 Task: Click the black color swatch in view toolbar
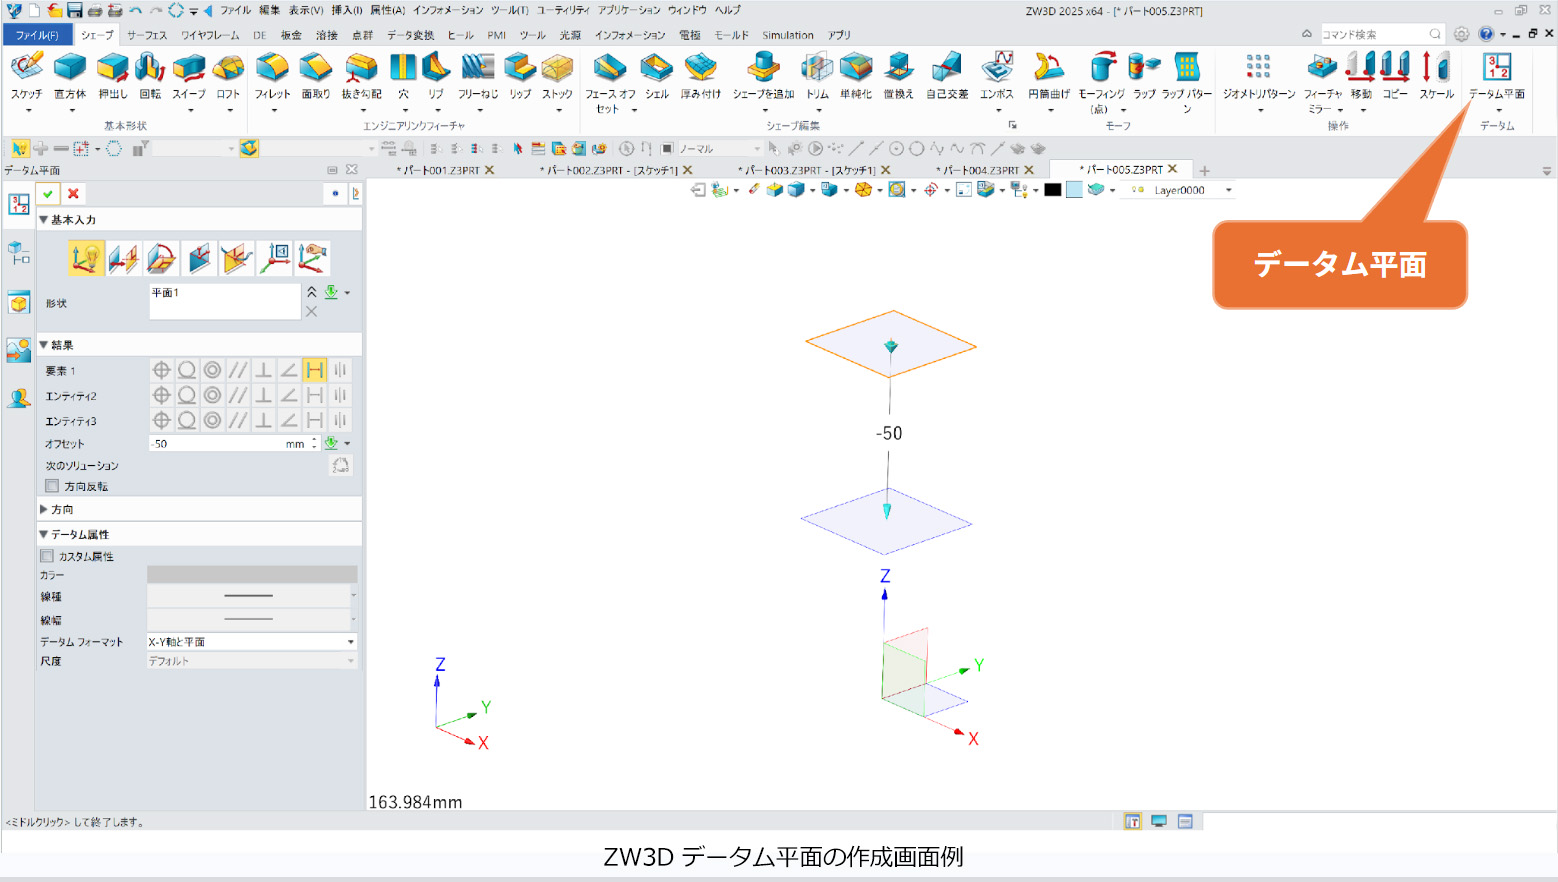pos(1053,190)
